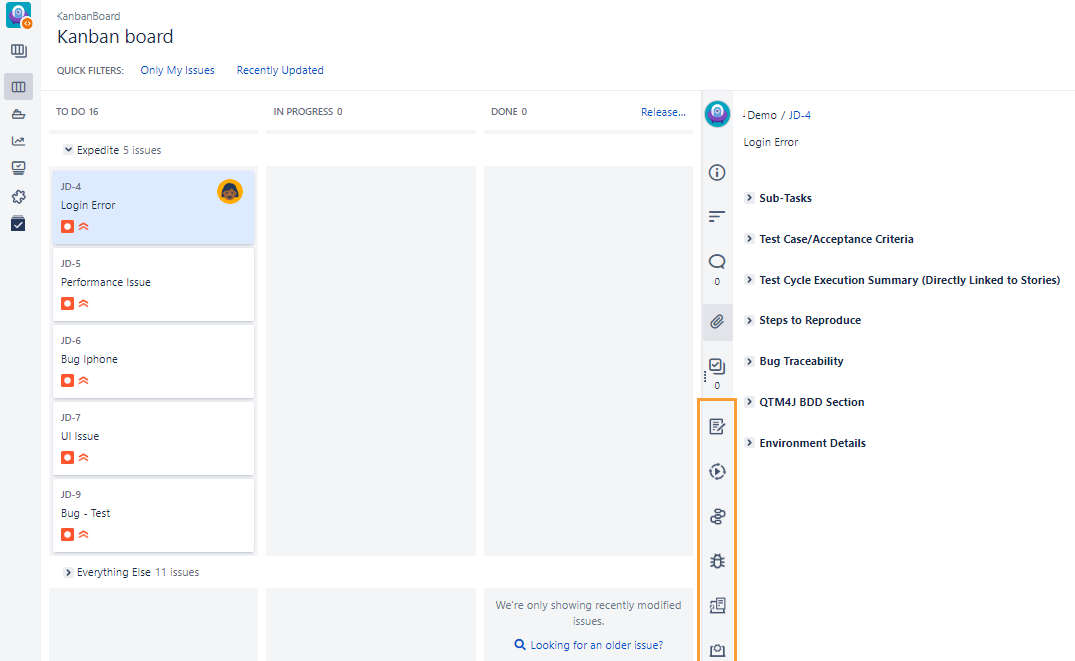Viewport: 1075px width, 661px height.
Task: Expand the Sub-Tasks section
Action: [749, 197]
